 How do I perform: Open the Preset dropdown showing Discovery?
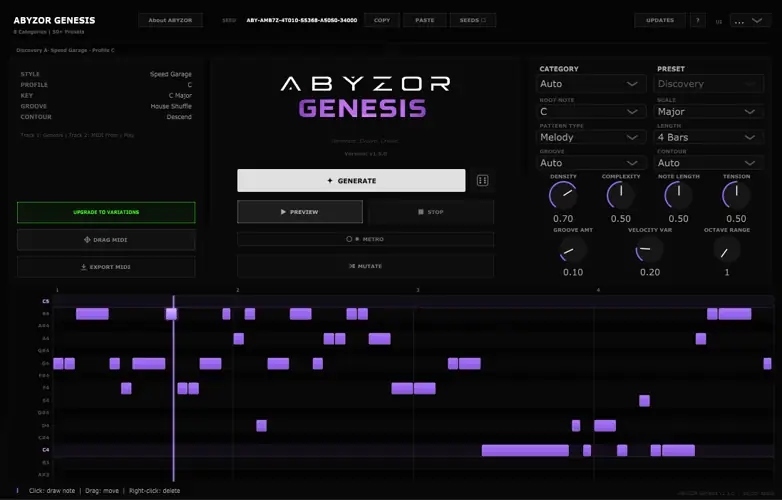click(708, 84)
